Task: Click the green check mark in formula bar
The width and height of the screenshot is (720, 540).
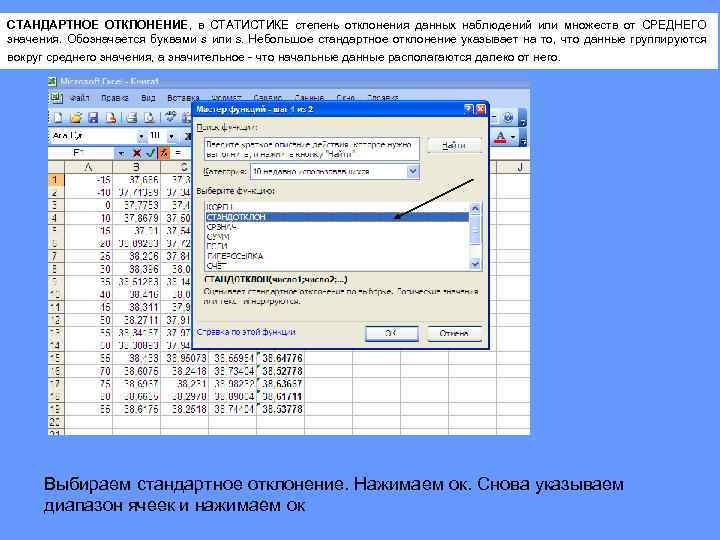Action: click(x=150, y=153)
